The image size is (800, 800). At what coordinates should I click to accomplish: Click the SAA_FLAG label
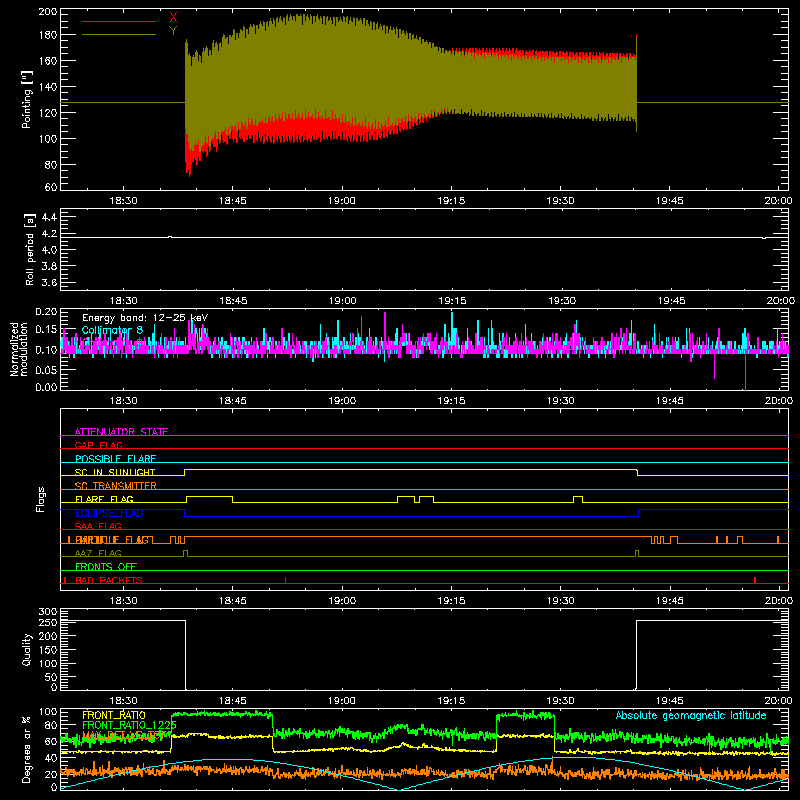tap(98, 526)
